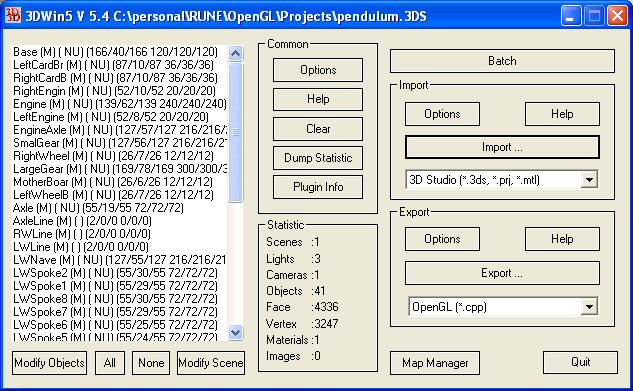
Task: Open Export Help
Action: tap(562, 239)
